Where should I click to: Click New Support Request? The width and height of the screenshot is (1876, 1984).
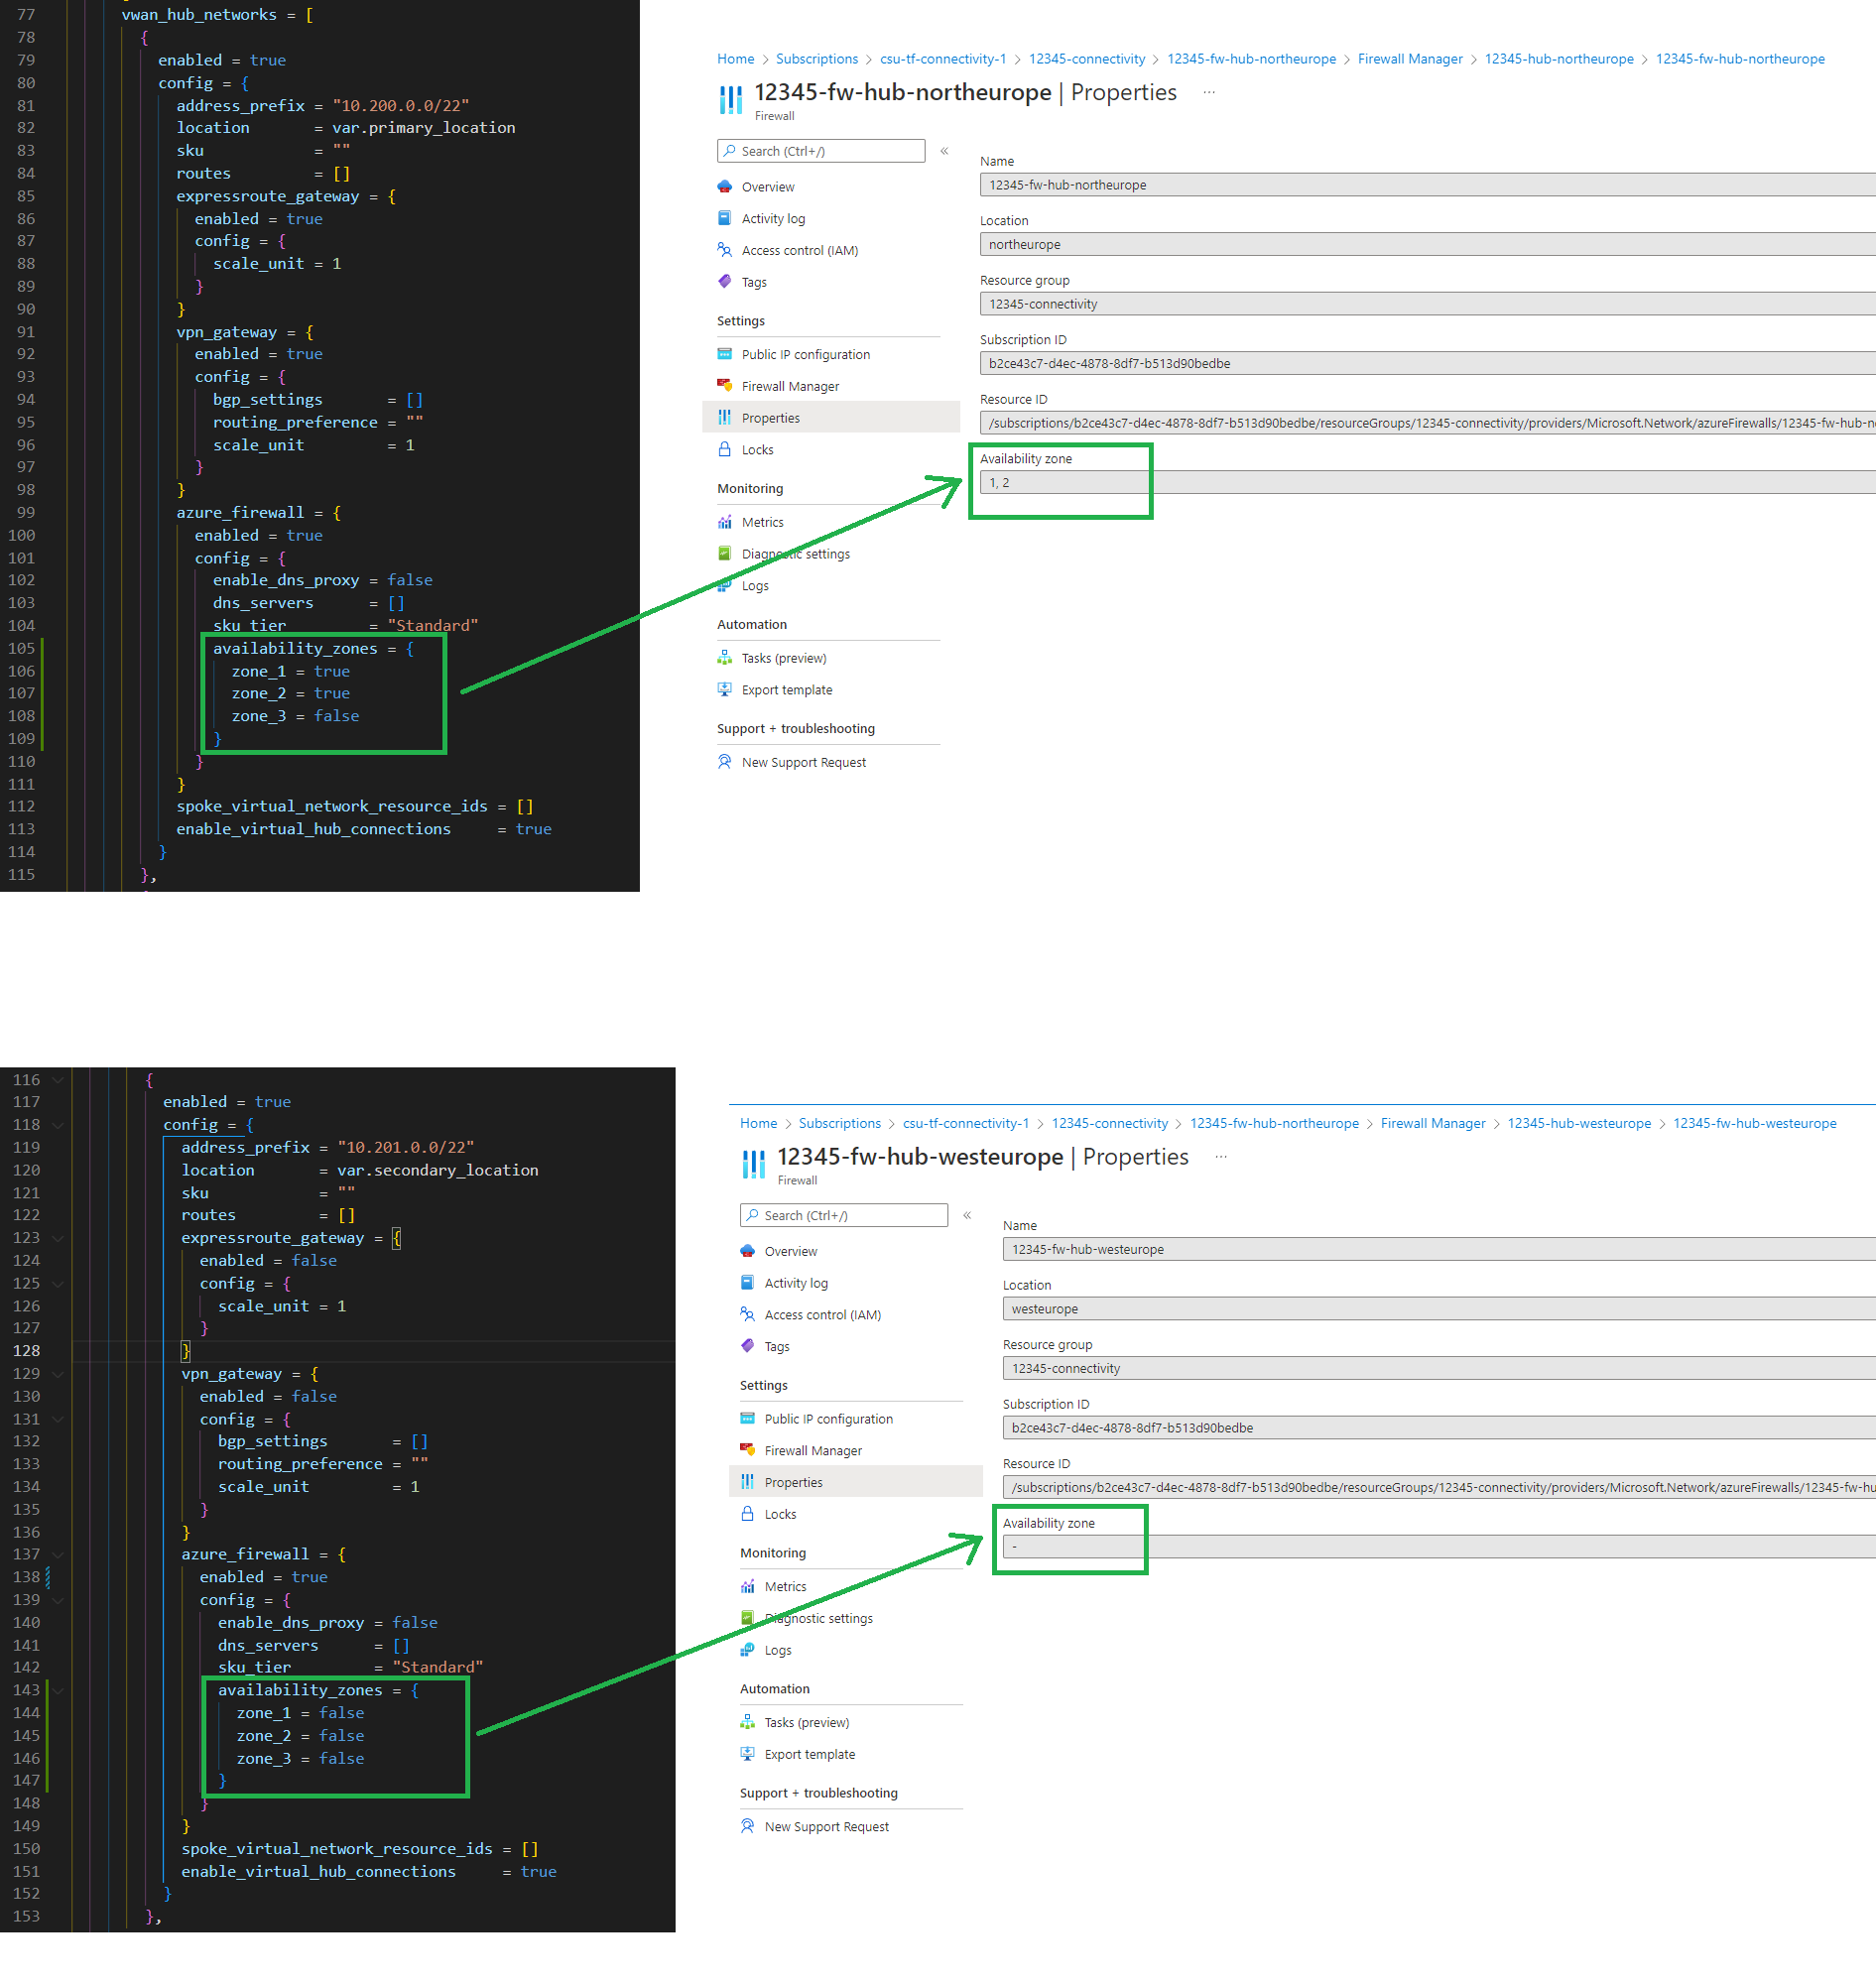click(x=803, y=761)
